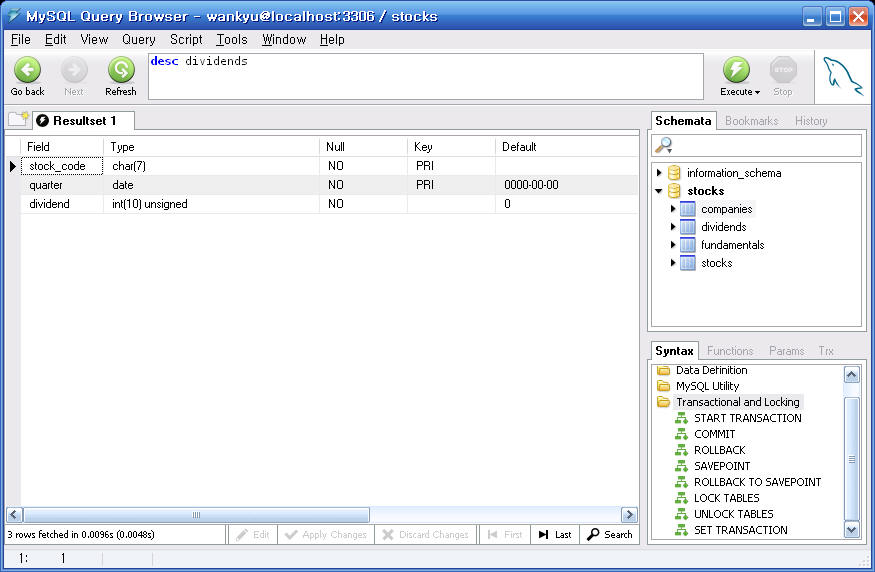The height and width of the screenshot is (572, 875).
Task: Click the int(10) unsigned type cell
Action: coord(211,204)
